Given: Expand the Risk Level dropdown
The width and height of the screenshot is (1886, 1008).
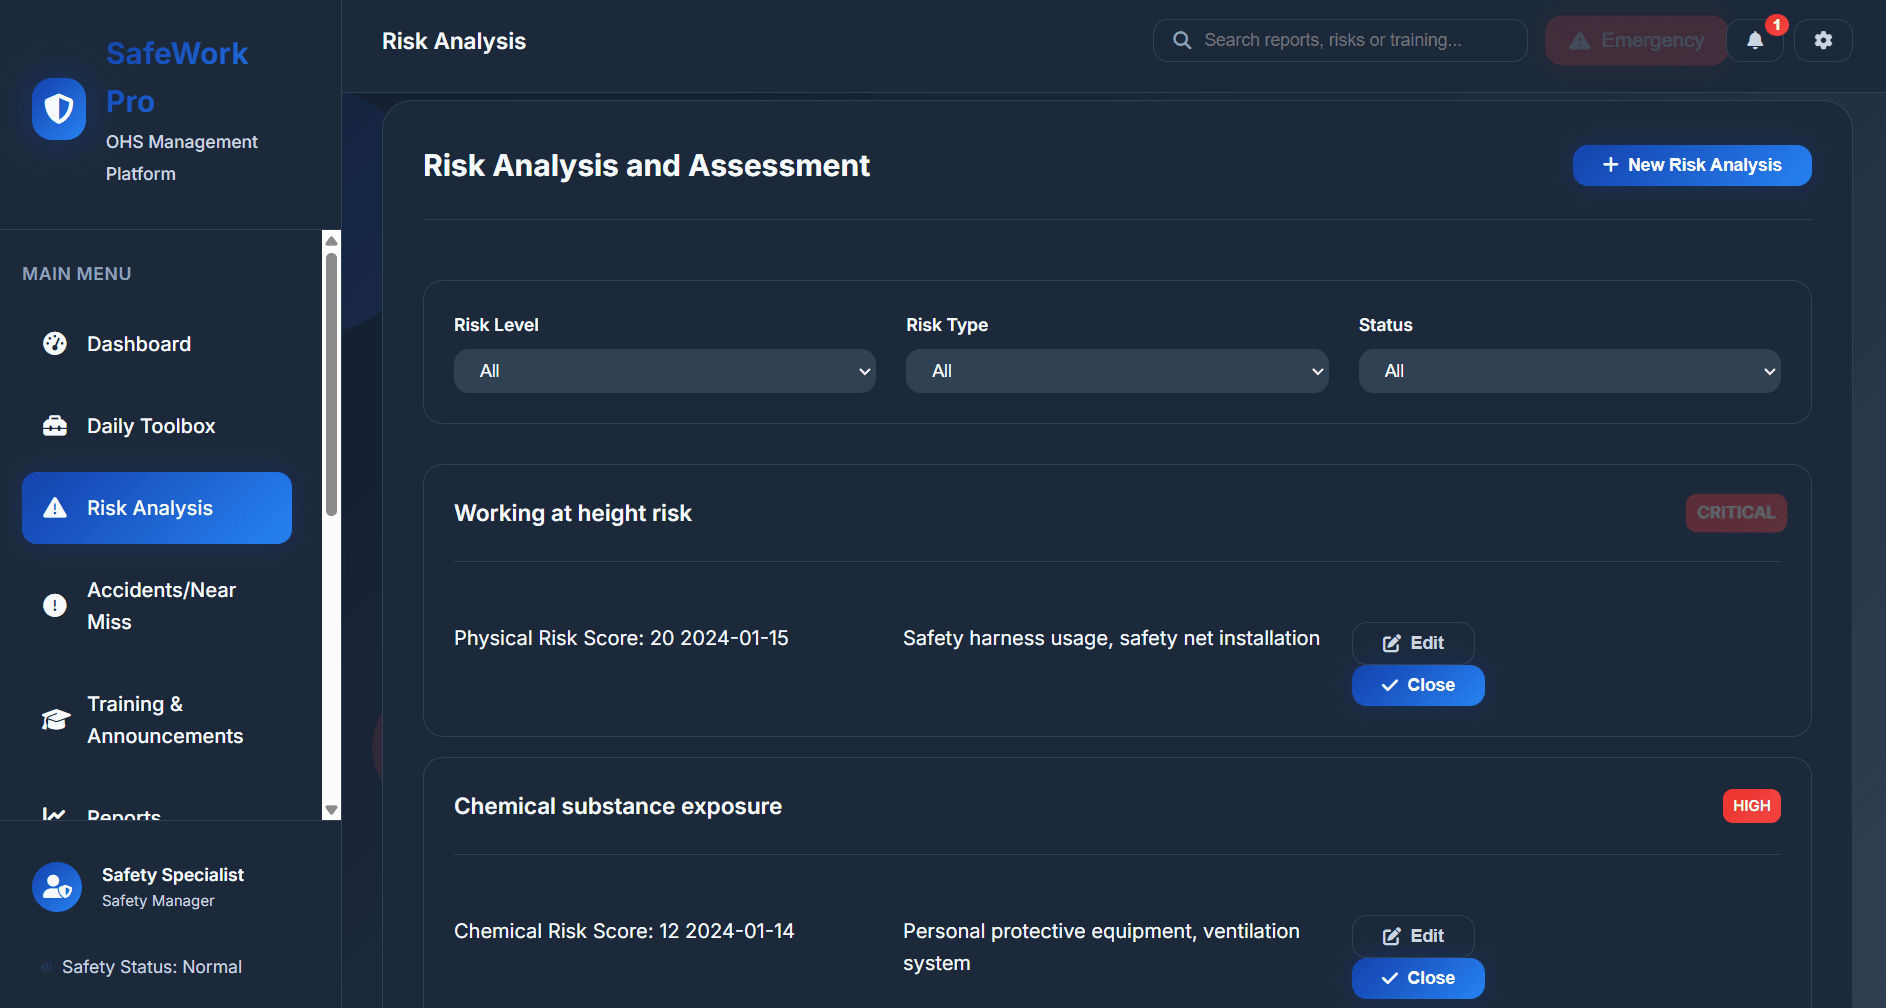Looking at the screenshot, I should (x=664, y=371).
